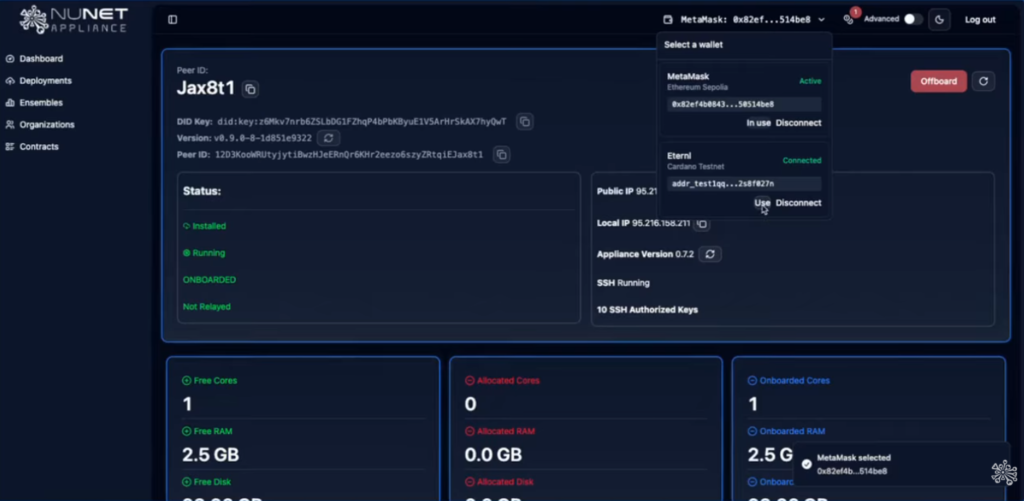Click the Allocated RAM 0.0 GB value
The width and height of the screenshot is (1024, 501).
click(493, 455)
